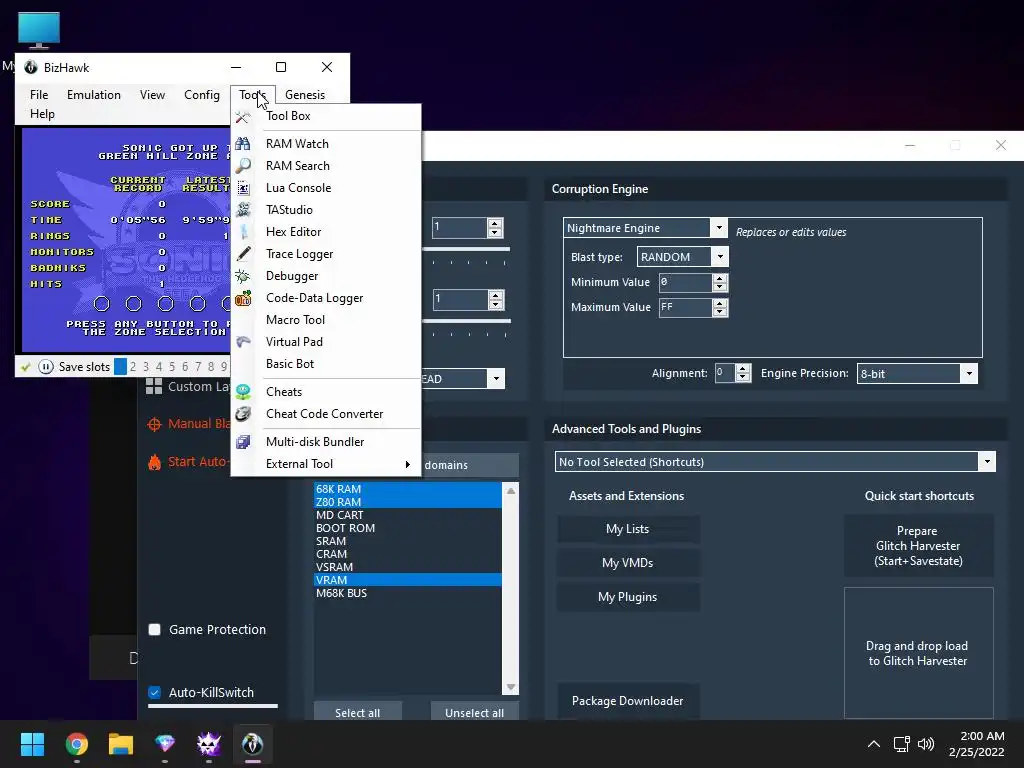Click the Drag and drop Glitch Harvester area
The width and height of the screenshot is (1024, 768).
(918, 653)
